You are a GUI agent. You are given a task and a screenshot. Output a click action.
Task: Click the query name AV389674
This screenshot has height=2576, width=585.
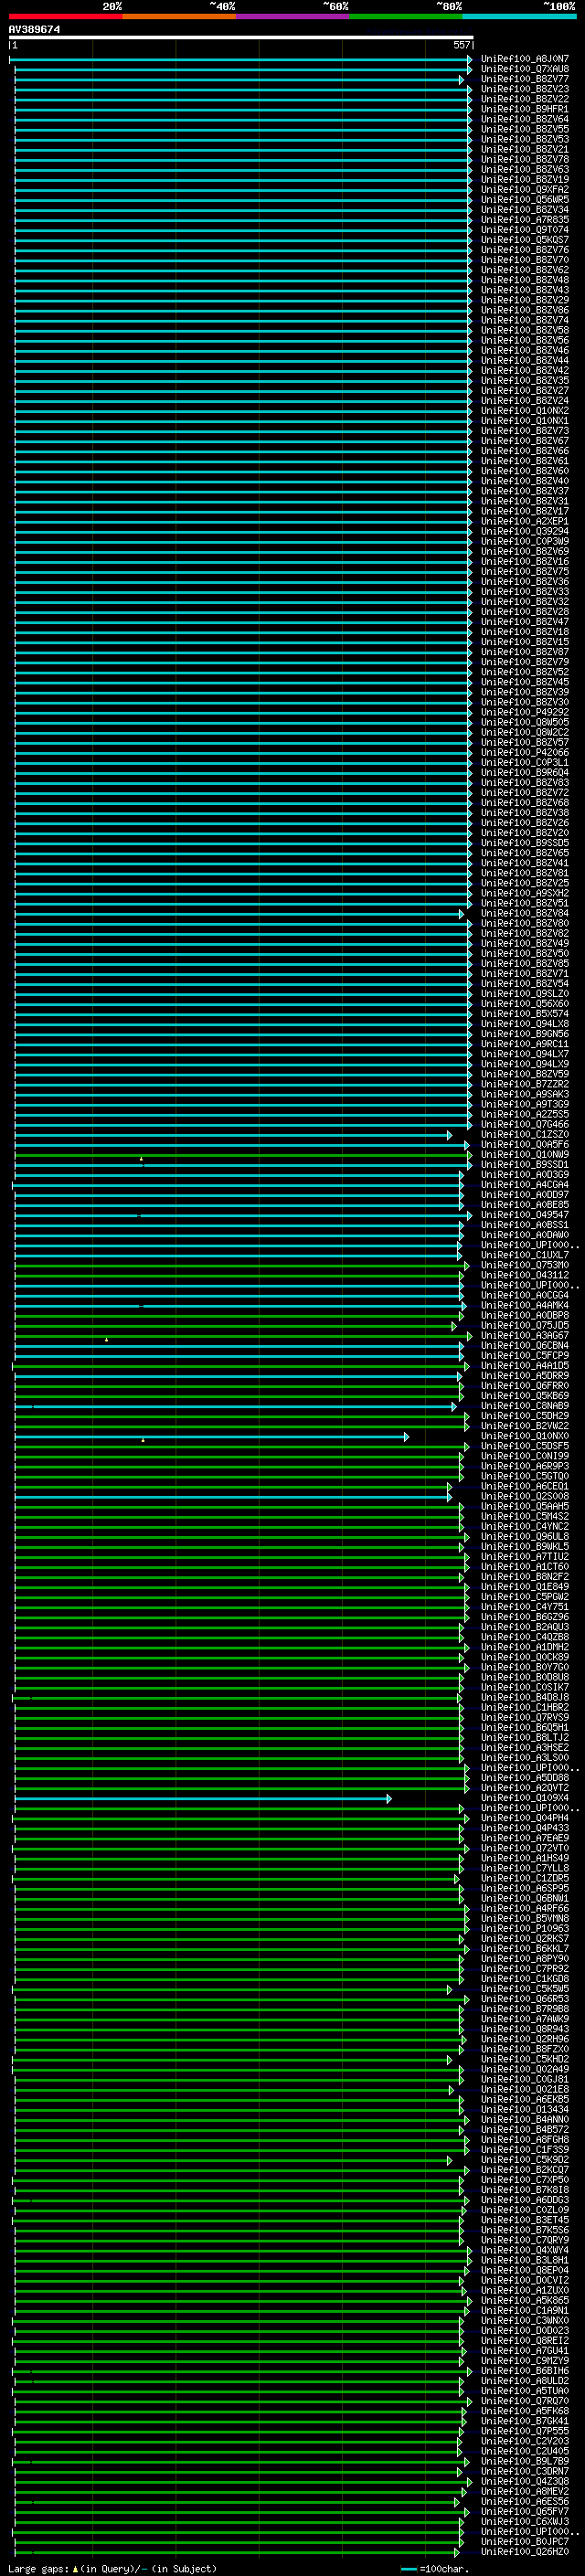point(34,29)
